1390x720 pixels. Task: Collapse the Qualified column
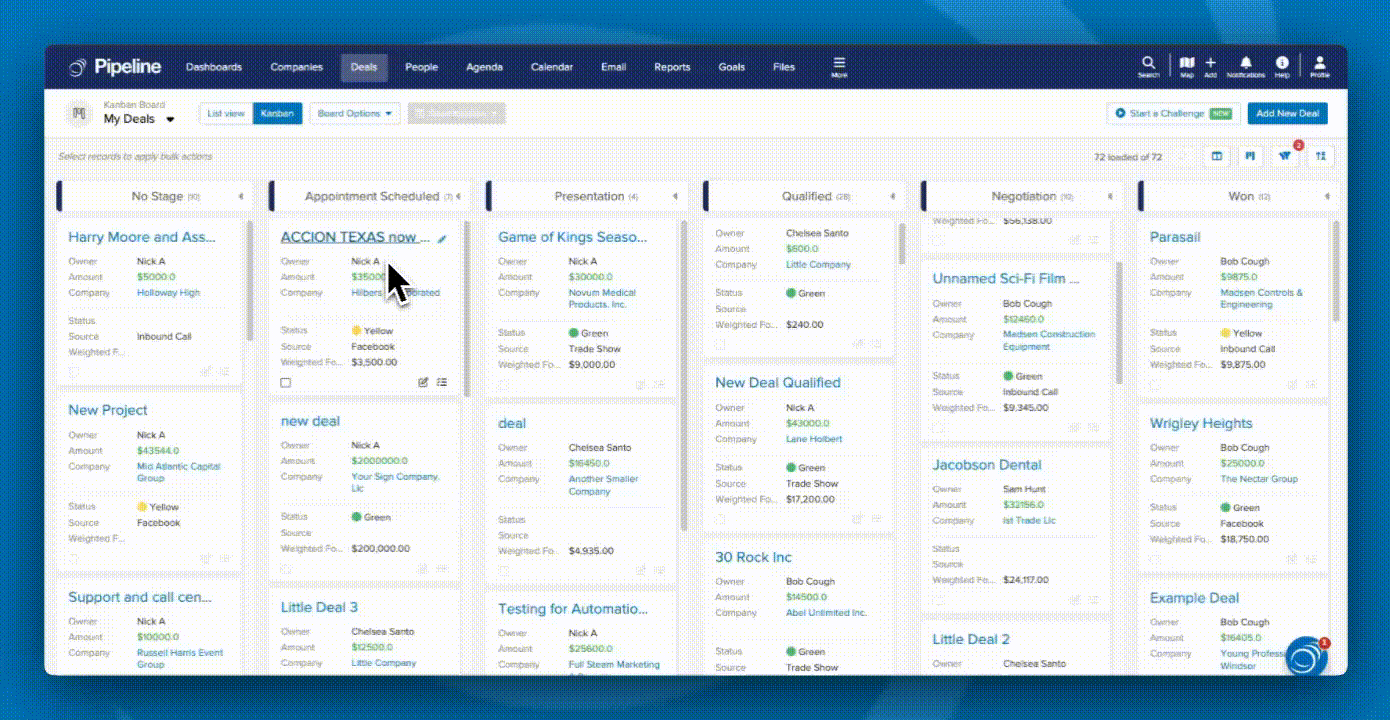pos(892,196)
